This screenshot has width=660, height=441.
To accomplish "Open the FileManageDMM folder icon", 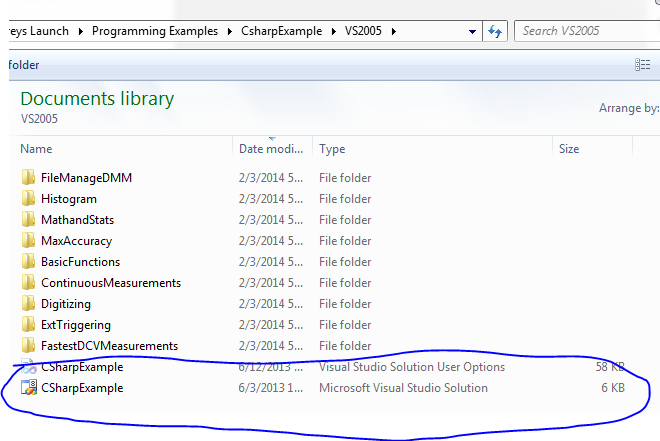I will [28, 178].
